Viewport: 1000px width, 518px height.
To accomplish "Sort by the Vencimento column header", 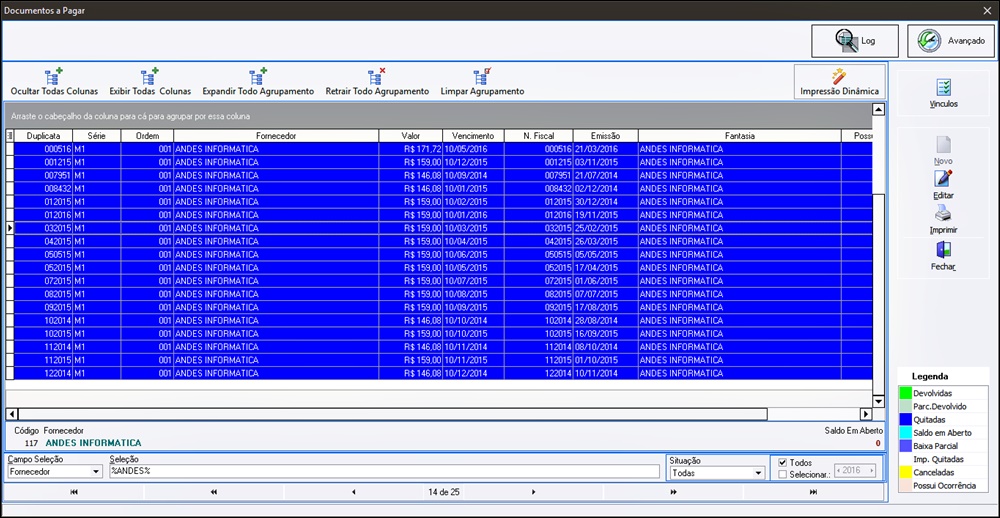I will pos(473,136).
